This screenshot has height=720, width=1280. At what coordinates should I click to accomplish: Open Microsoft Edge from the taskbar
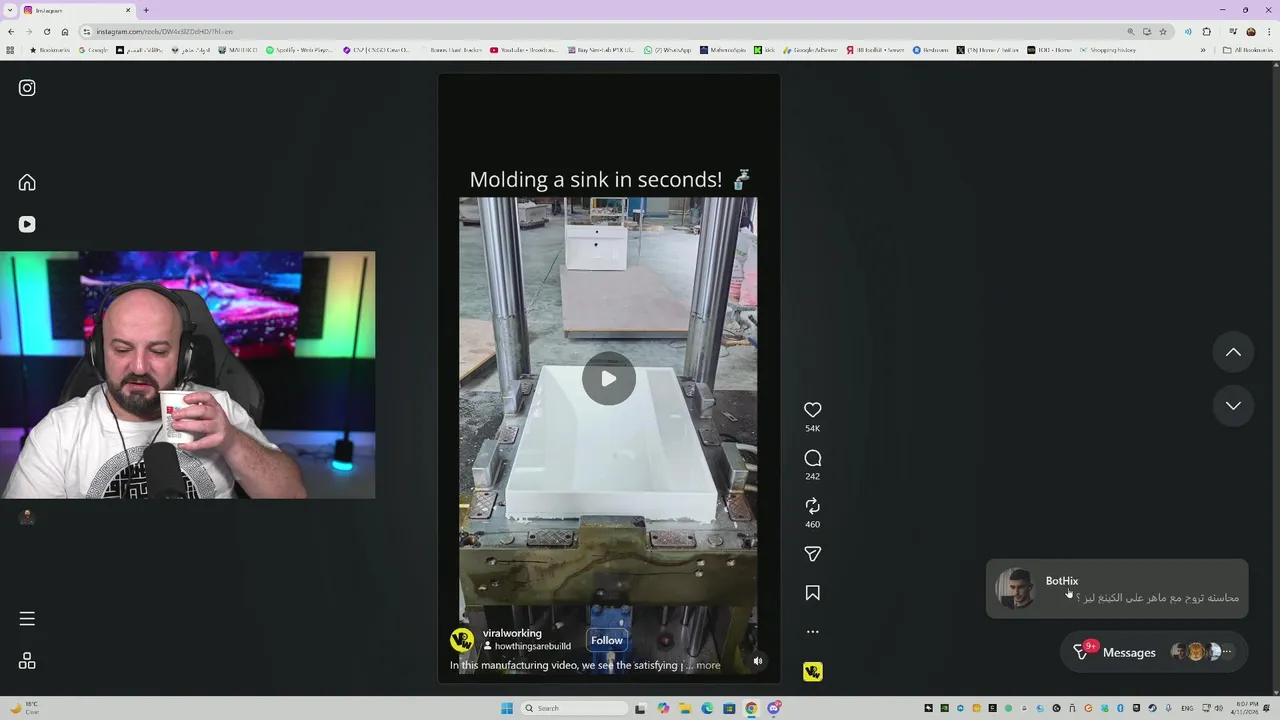tap(707, 708)
